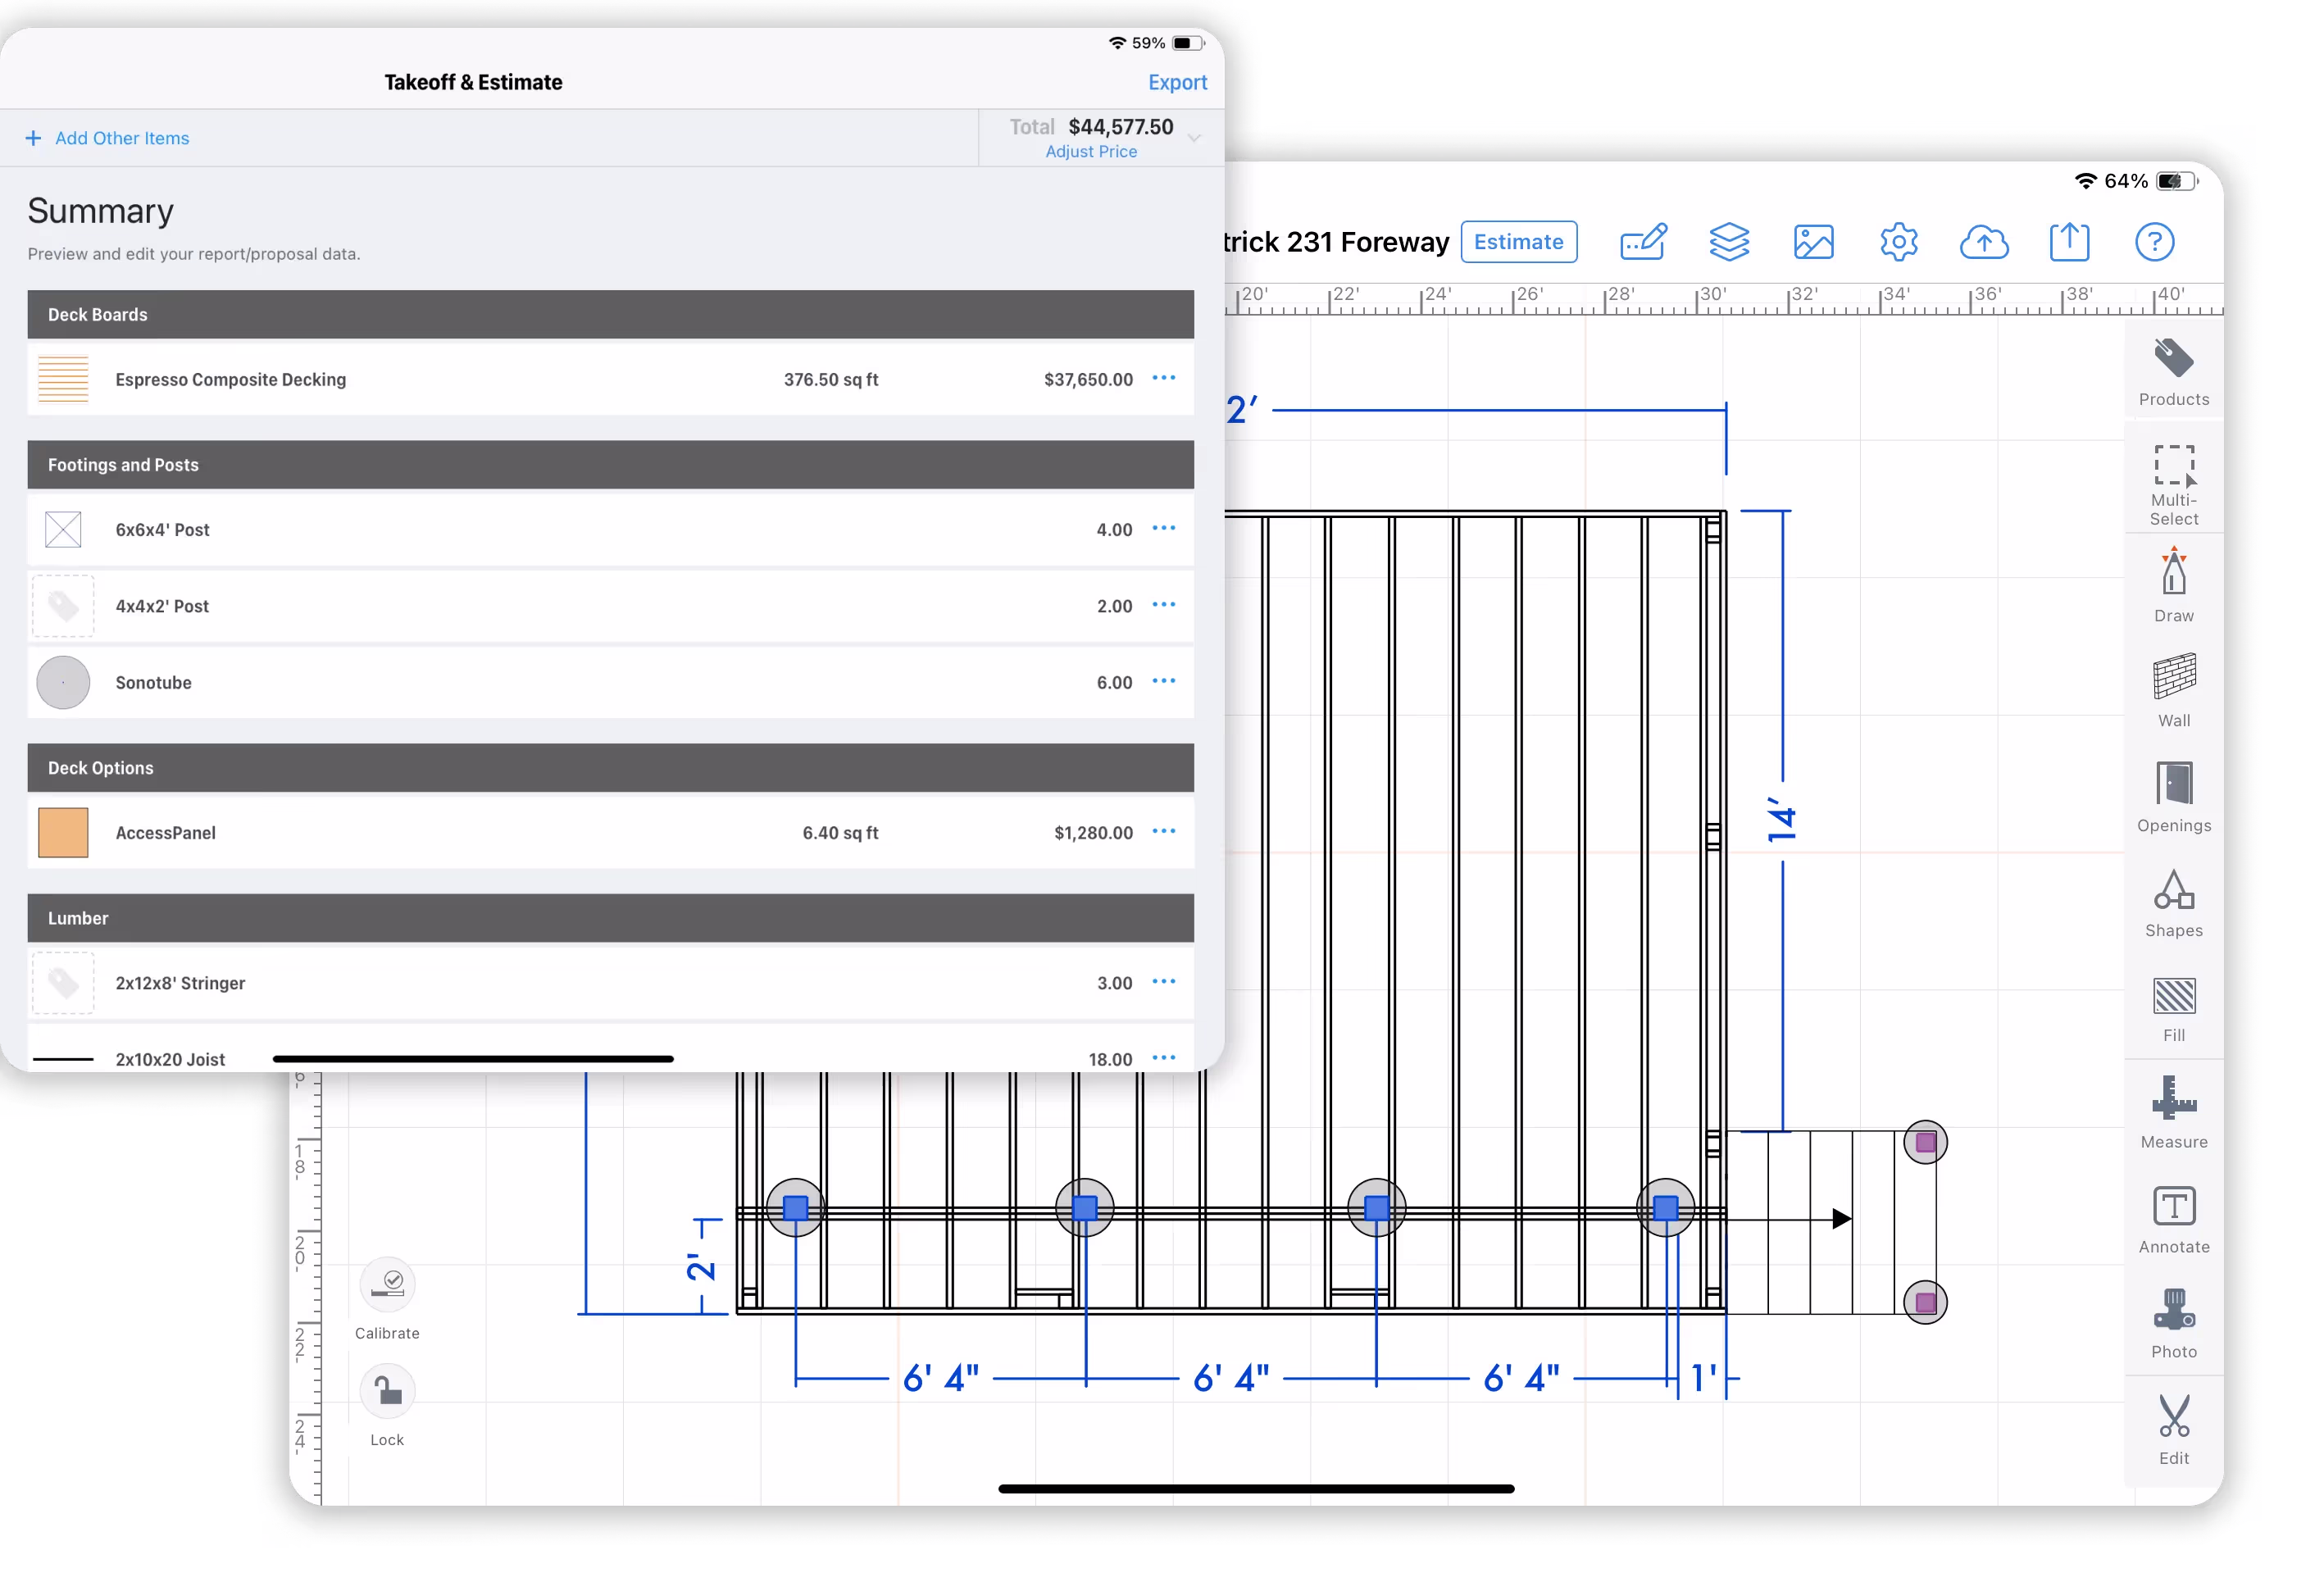Select the blue post at leftmost footing
The width and height of the screenshot is (2324, 1591).
click(x=795, y=1208)
